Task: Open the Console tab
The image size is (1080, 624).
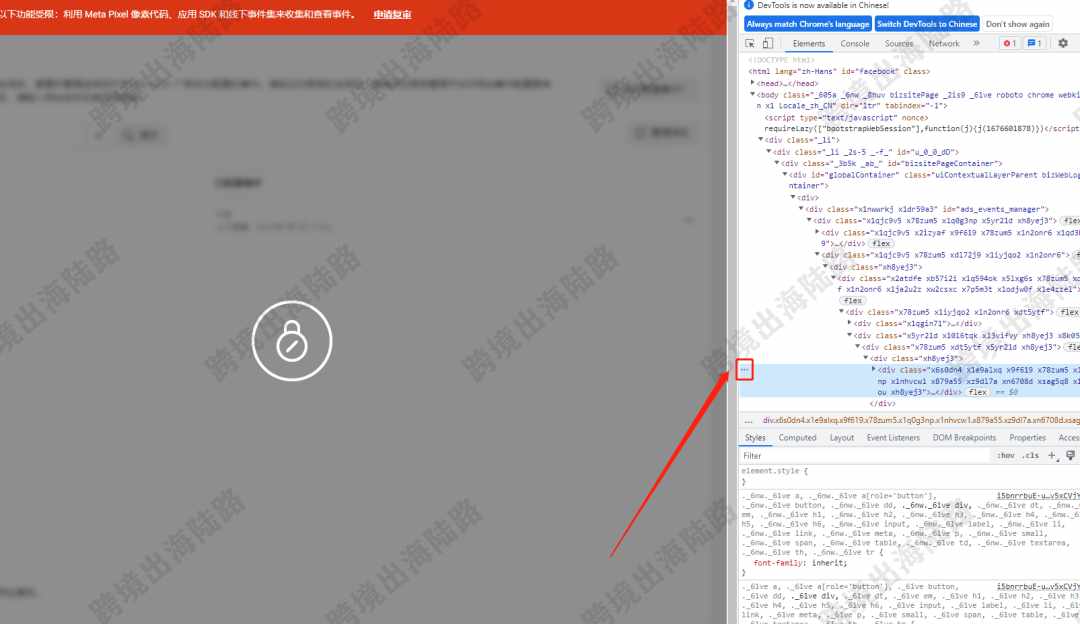Action: tap(855, 43)
